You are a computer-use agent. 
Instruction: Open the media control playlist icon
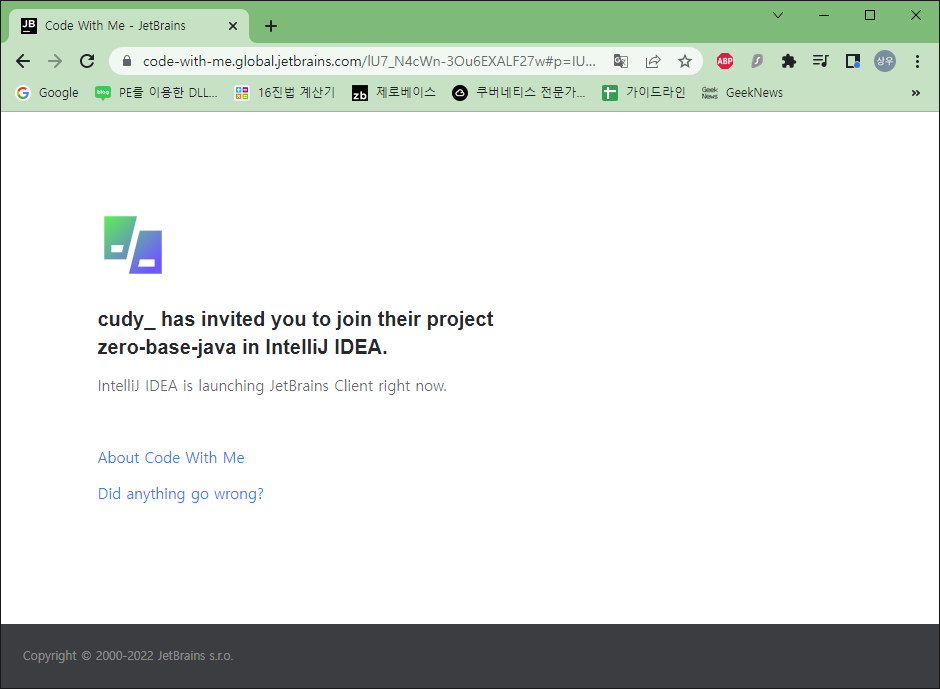(821, 61)
